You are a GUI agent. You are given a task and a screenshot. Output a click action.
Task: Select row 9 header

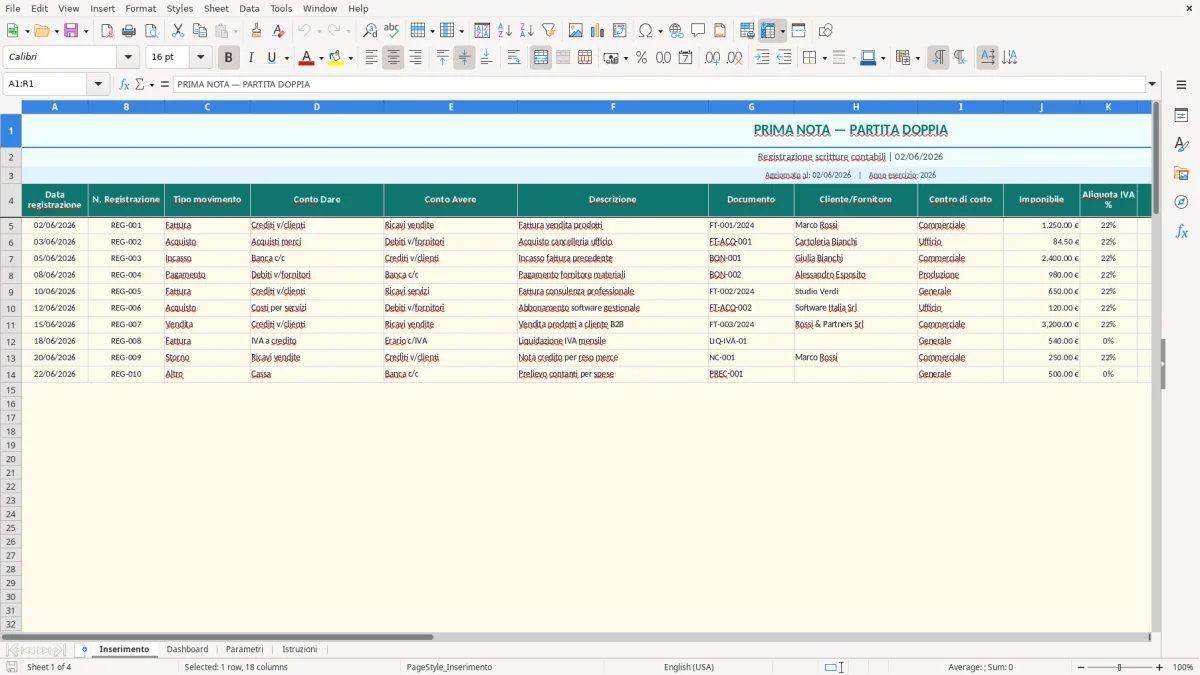[11, 292]
